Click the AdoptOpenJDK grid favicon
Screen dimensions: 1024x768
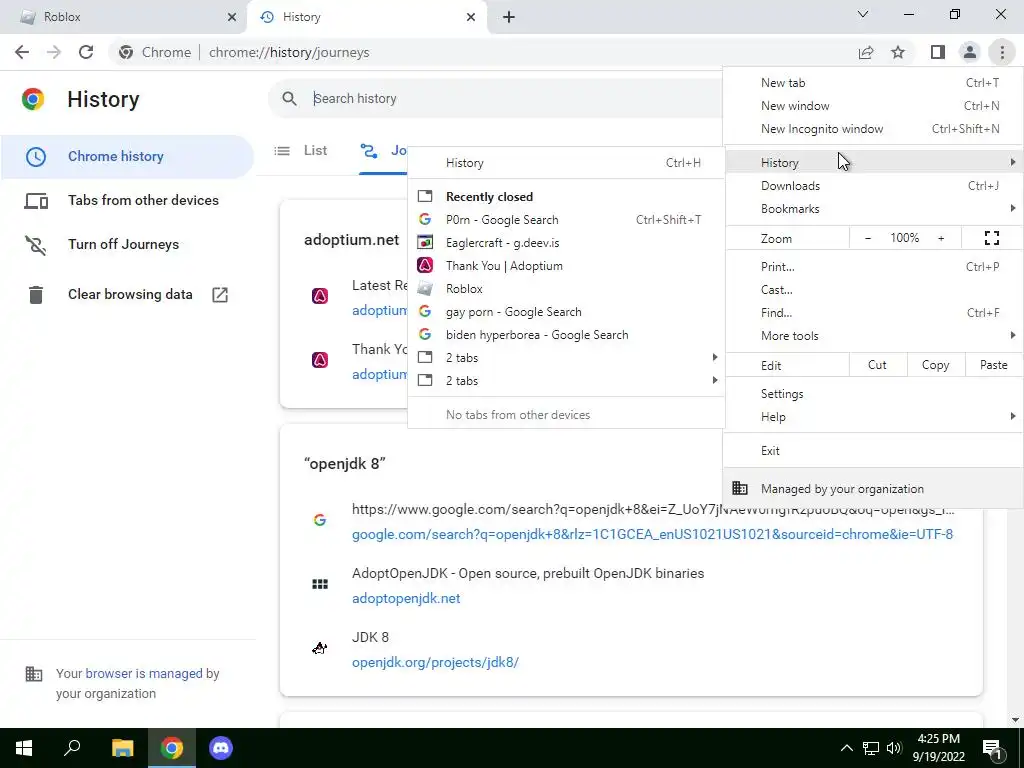[320, 584]
